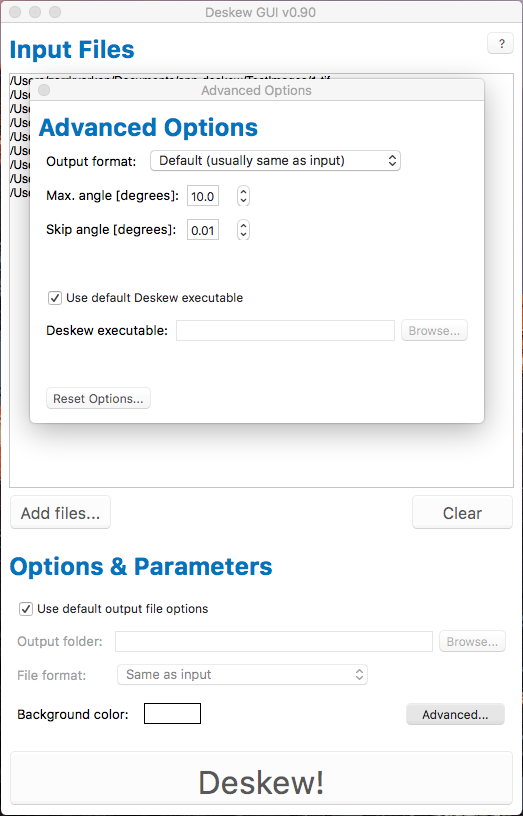Decrease Max. angle with the stepper down arrow
This screenshot has width=523, height=816.
click(x=243, y=201)
